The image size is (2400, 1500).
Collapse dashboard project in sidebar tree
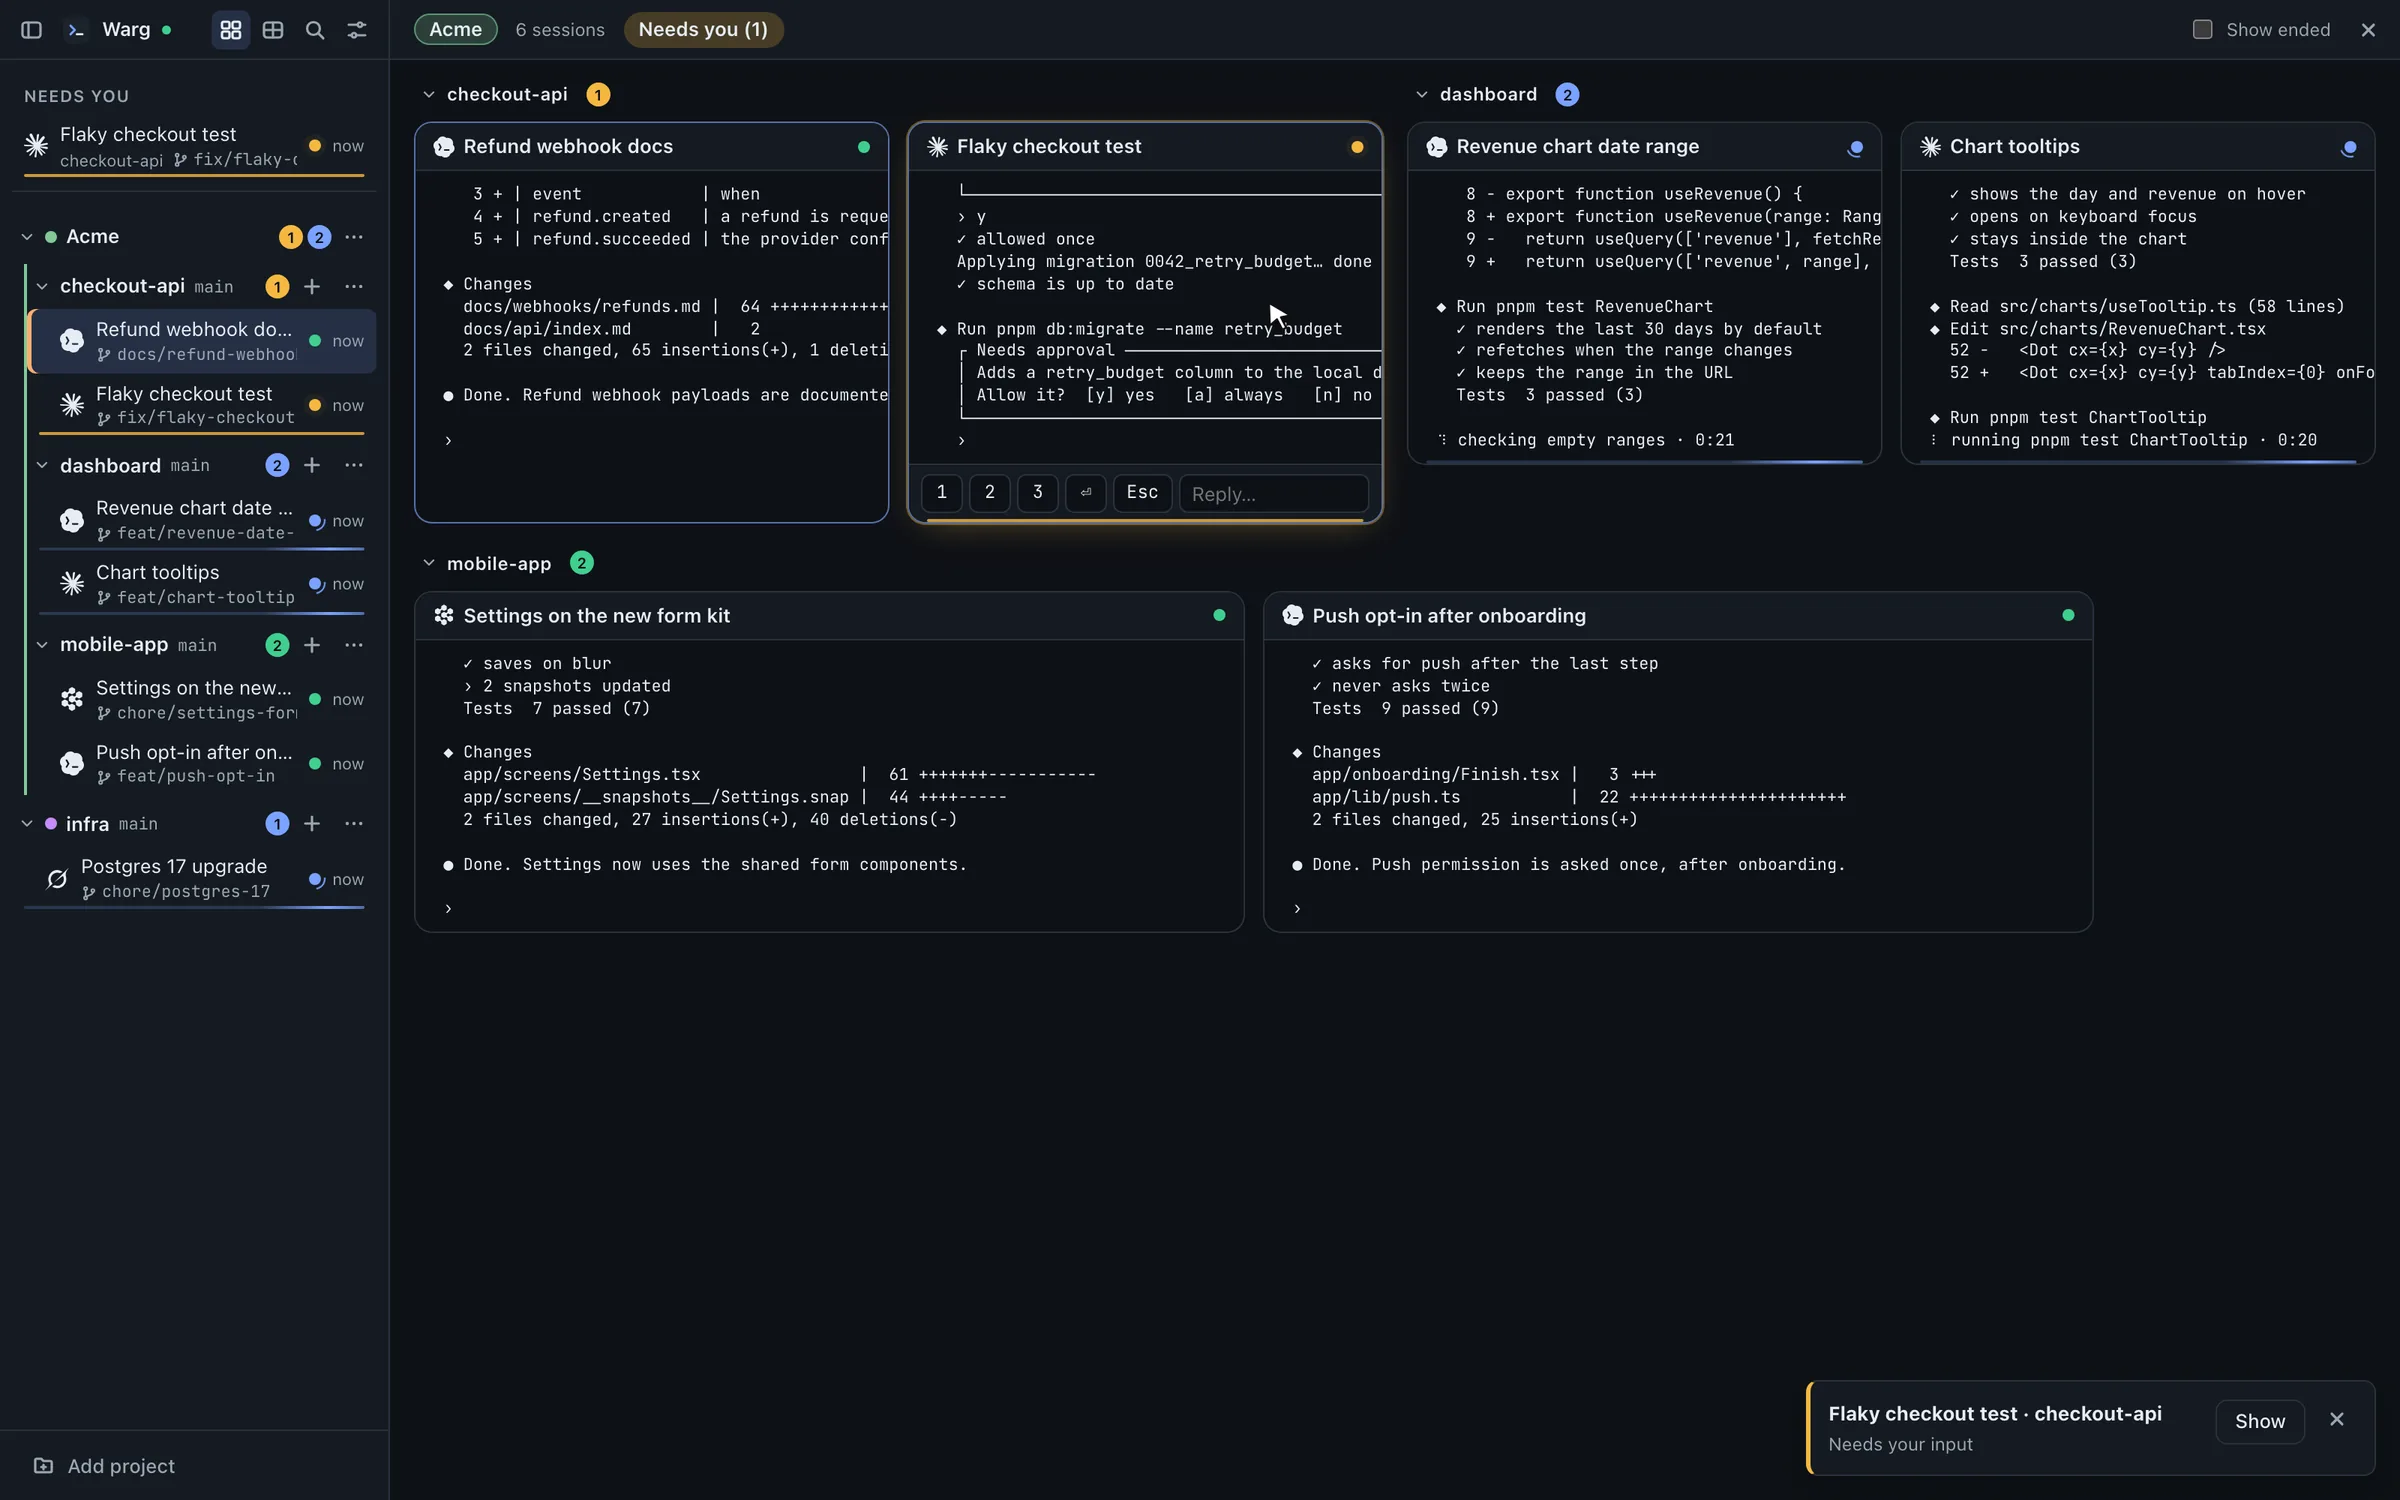click(x=42, y=466)
